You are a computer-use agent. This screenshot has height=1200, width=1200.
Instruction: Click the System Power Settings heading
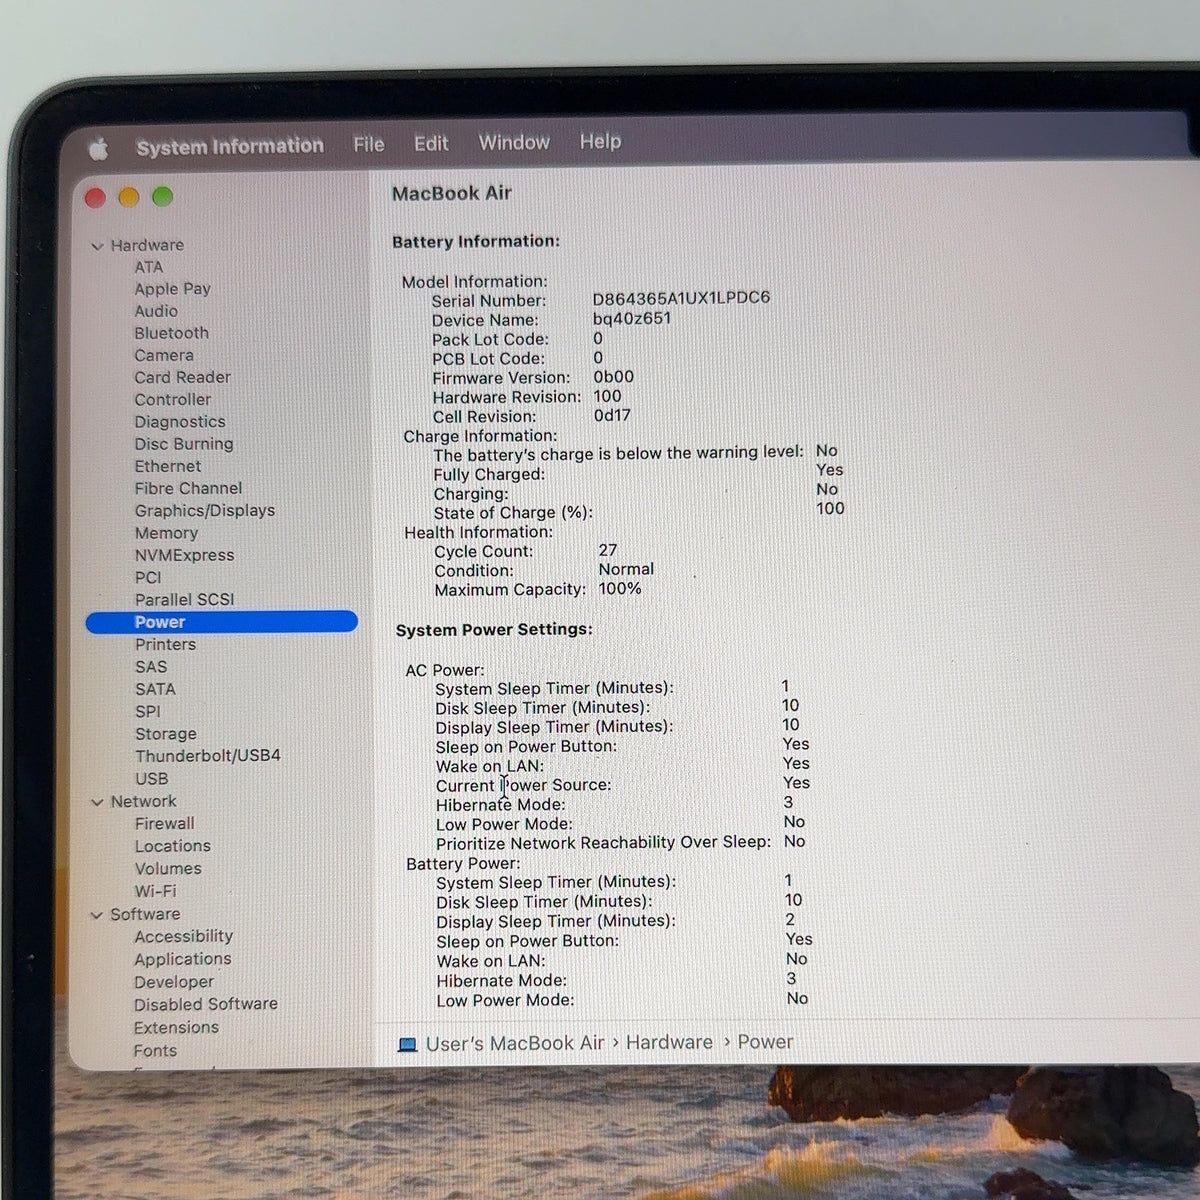tap(494, 630)
